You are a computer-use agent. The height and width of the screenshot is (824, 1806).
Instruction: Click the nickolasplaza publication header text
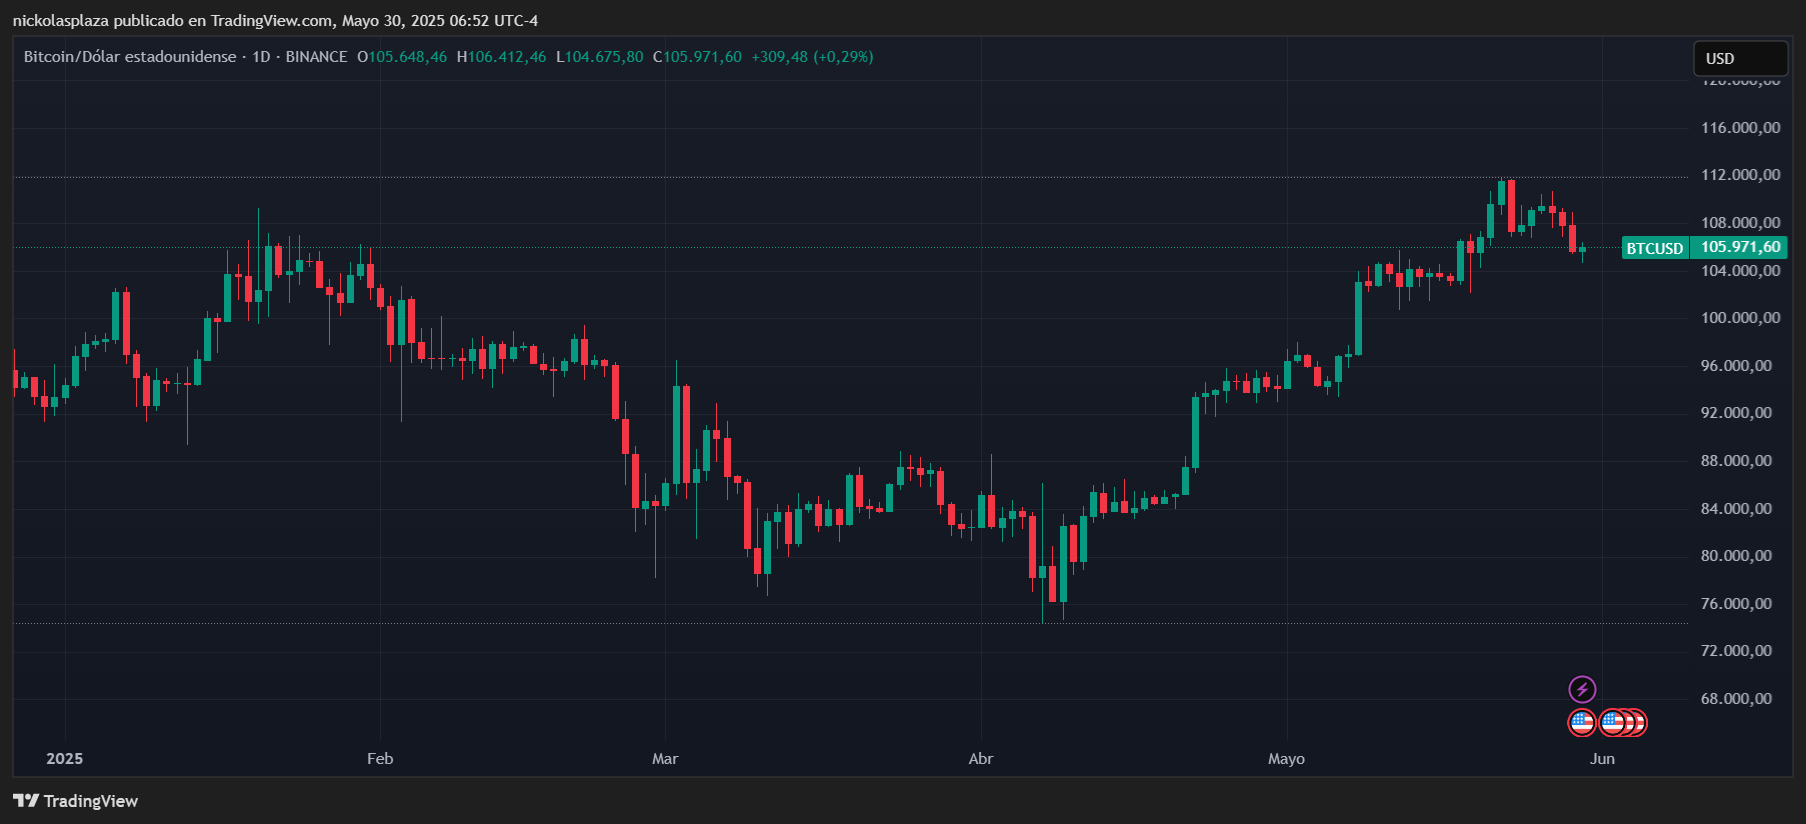pos(275,20)
